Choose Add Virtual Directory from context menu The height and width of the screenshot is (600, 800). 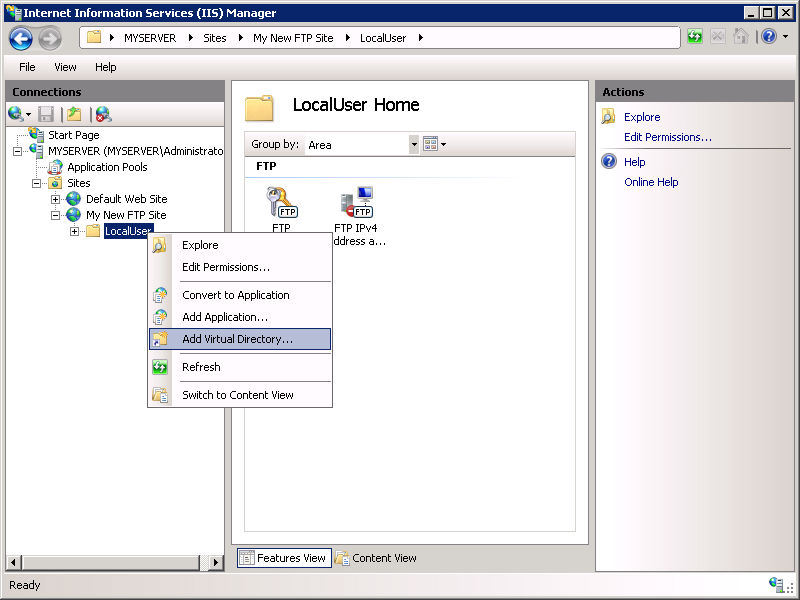pos(238,339)
